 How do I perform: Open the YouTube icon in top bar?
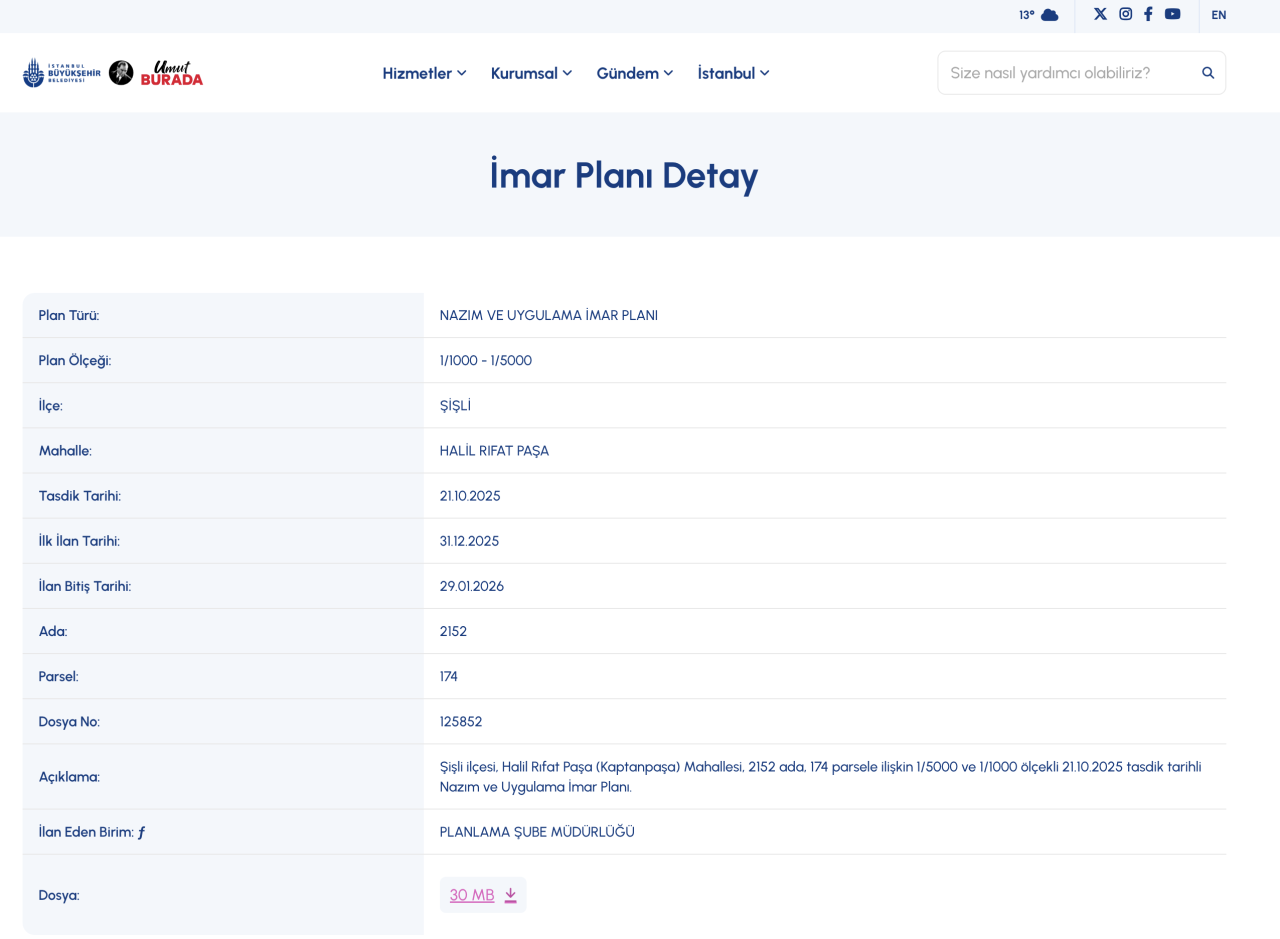(x=1172, y=14)
